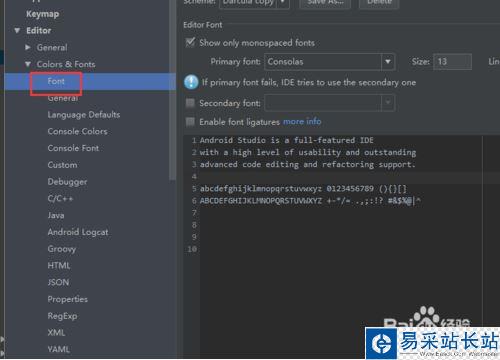
Task: Click the Save As button
Action: (325, 3)
